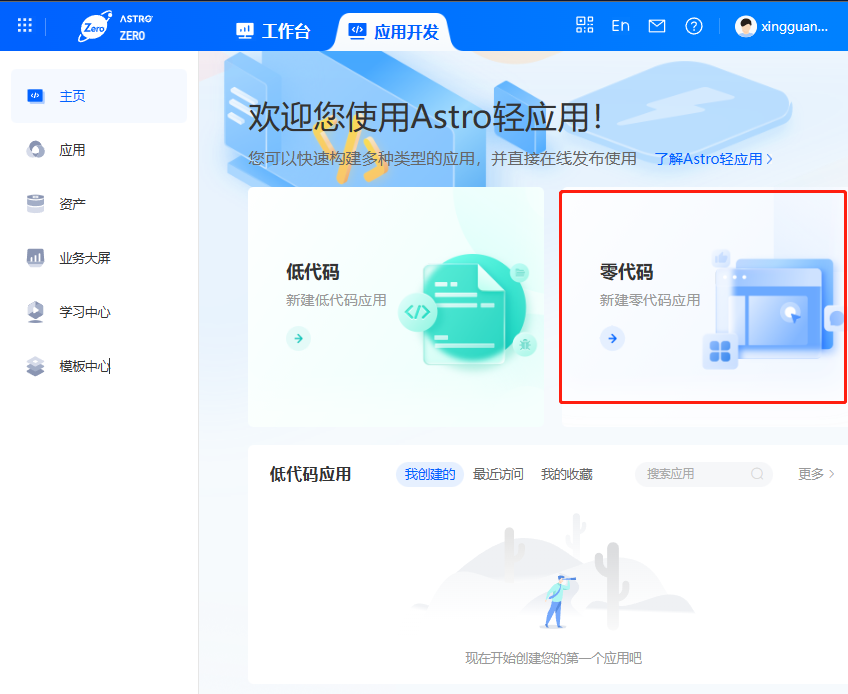Click the 零代码 card title
Viewport: 848px width, 694px height.
tap(626, 272)
